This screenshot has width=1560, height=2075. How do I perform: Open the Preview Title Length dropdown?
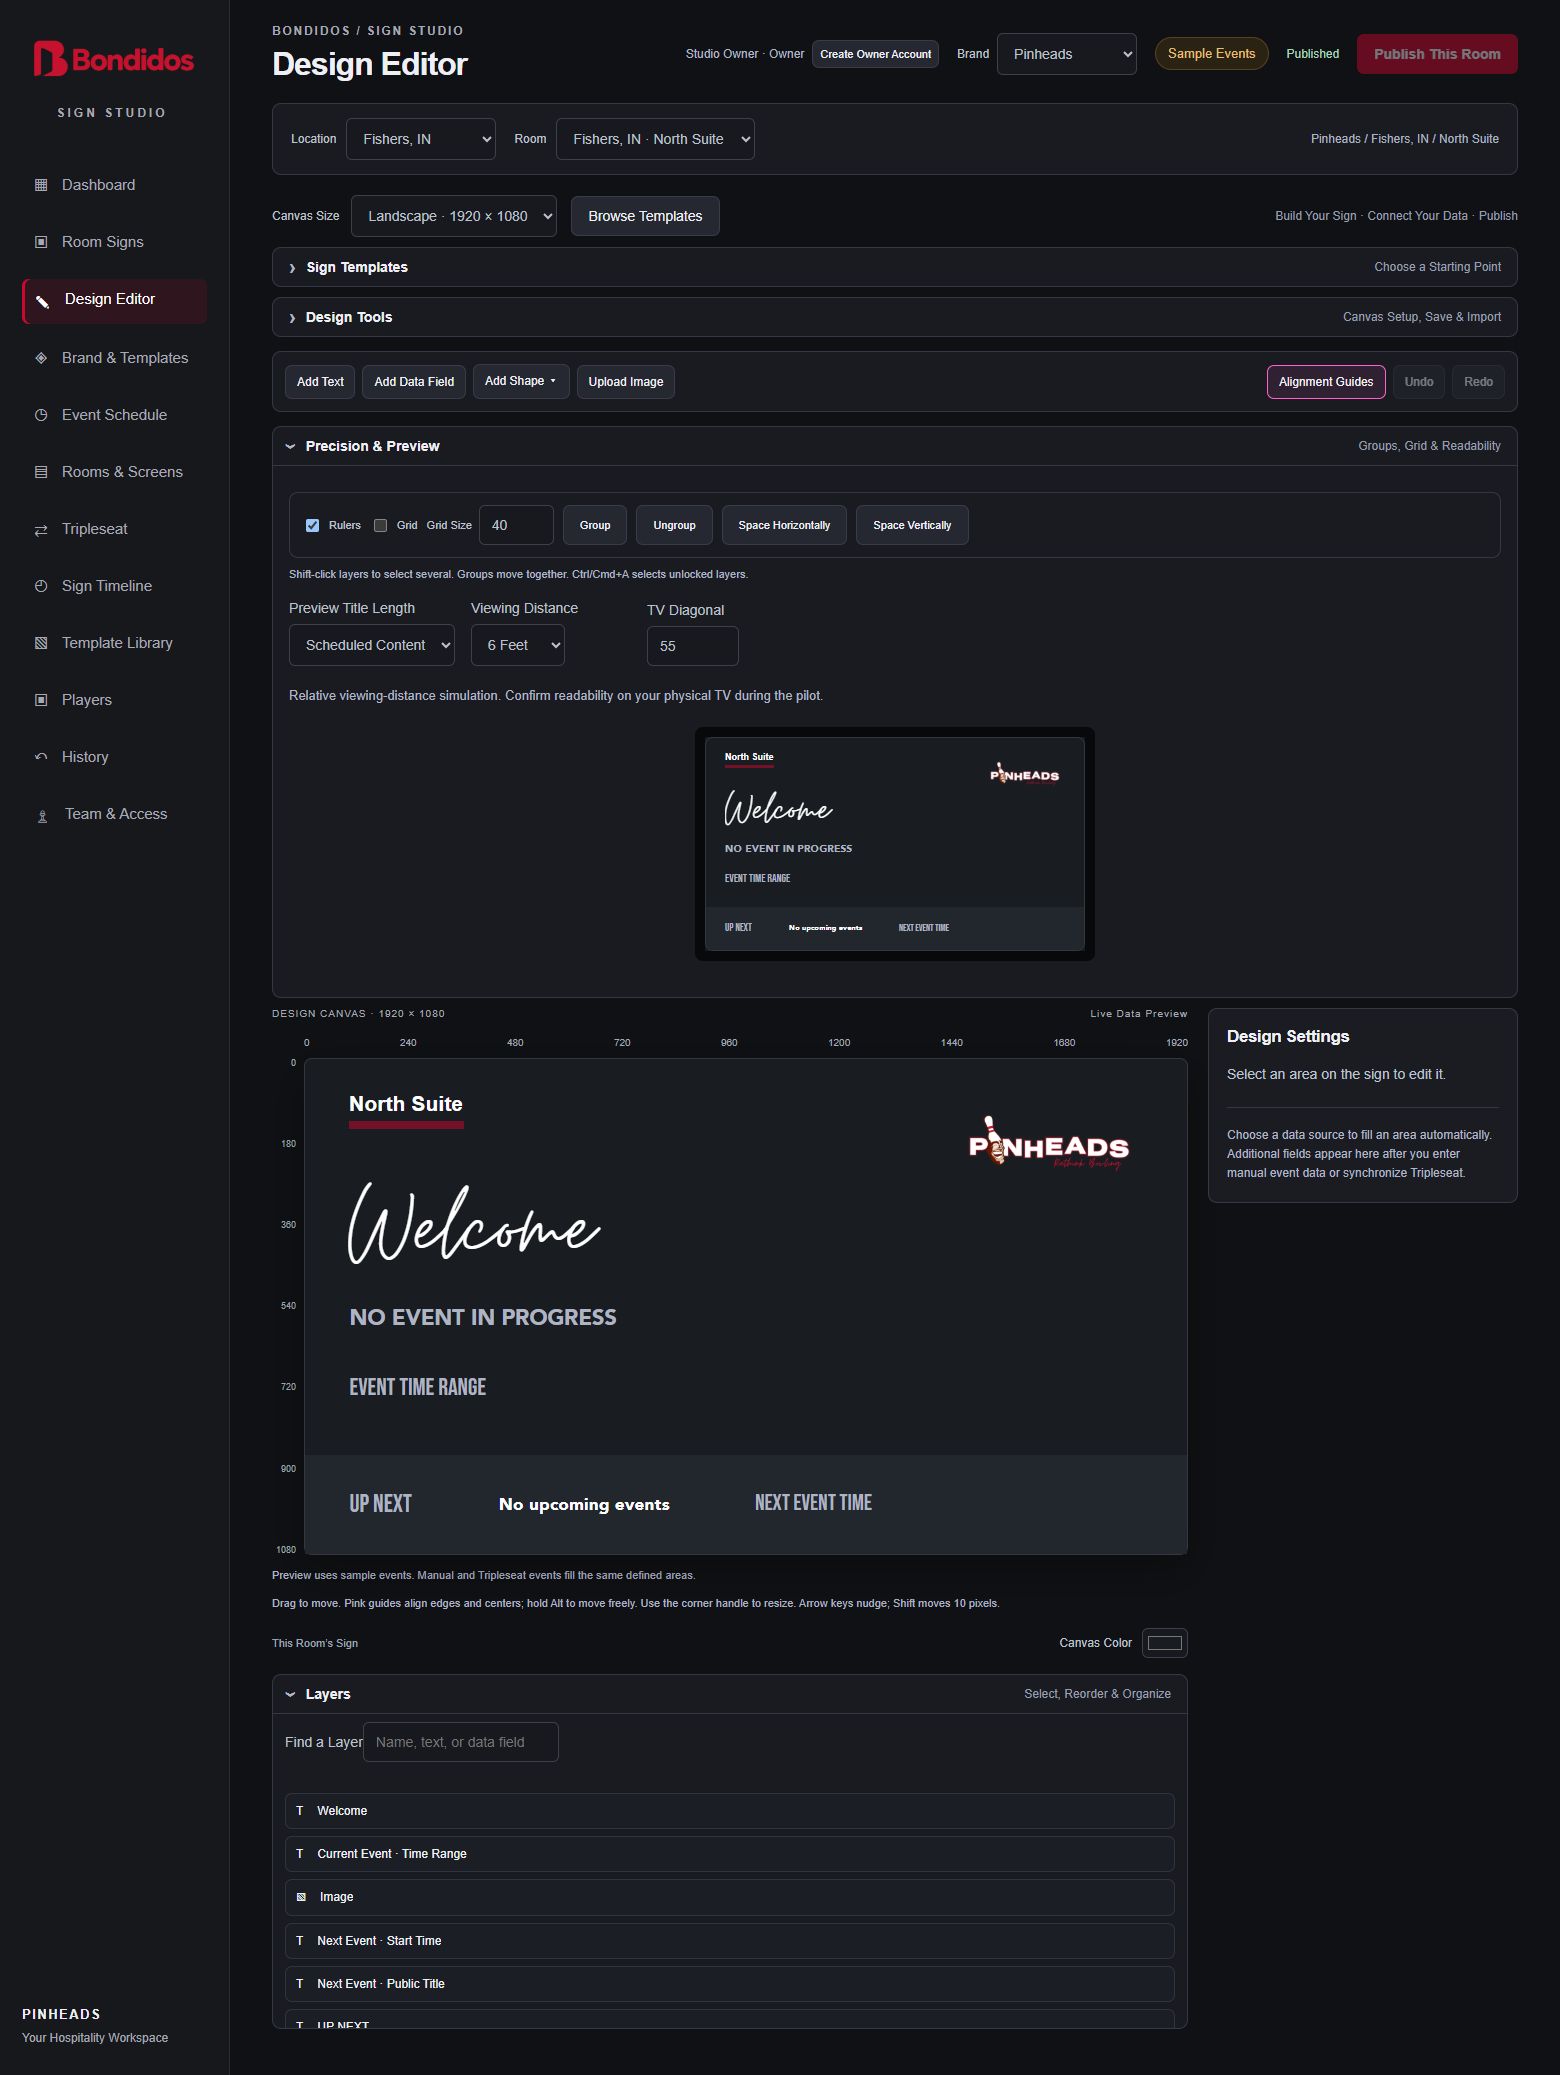coord(371,645)
